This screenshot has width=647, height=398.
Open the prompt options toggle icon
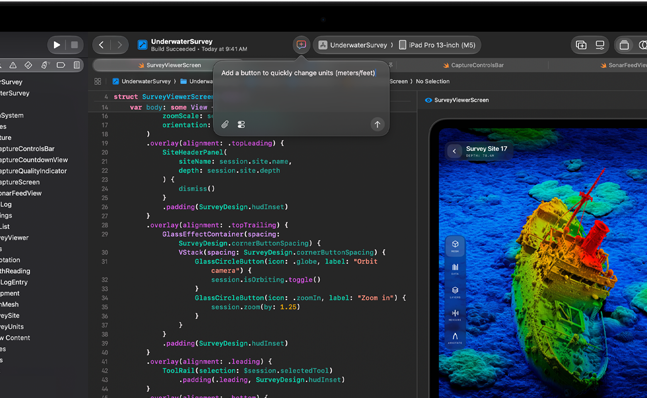click(x=241, y=124)
